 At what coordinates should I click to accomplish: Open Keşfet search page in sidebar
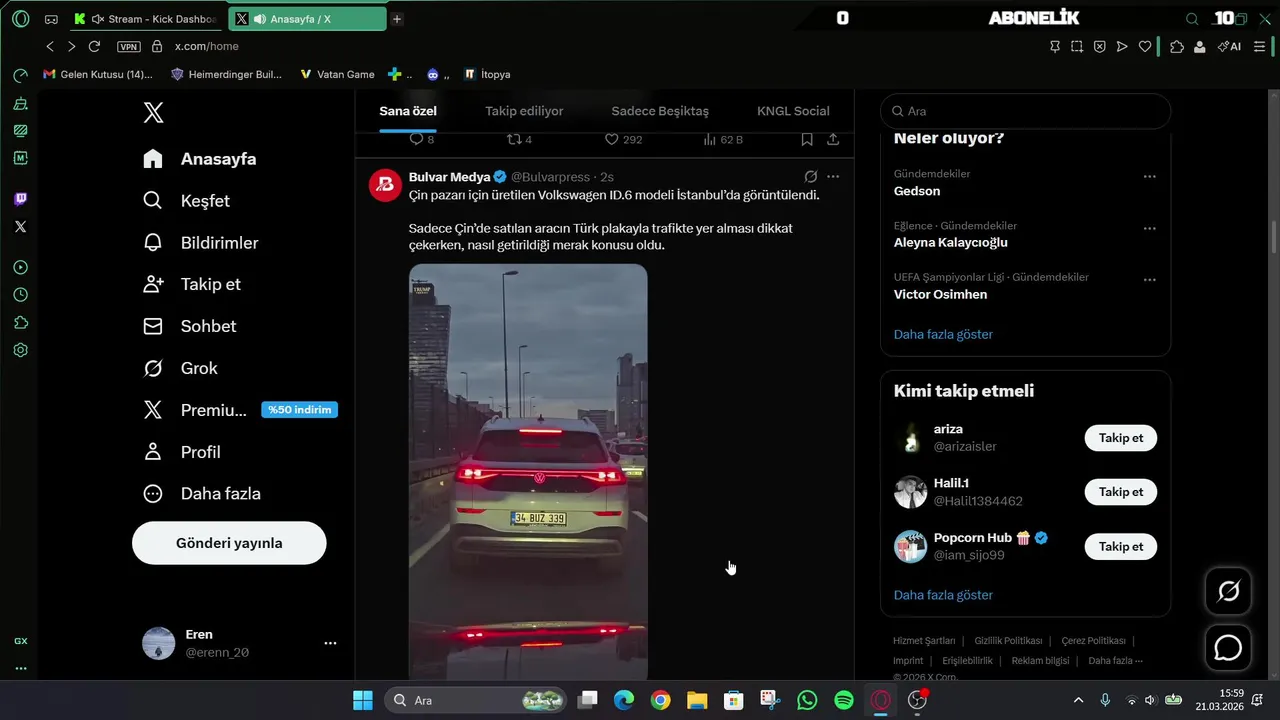pyautogui.click(x=186, y=201)
